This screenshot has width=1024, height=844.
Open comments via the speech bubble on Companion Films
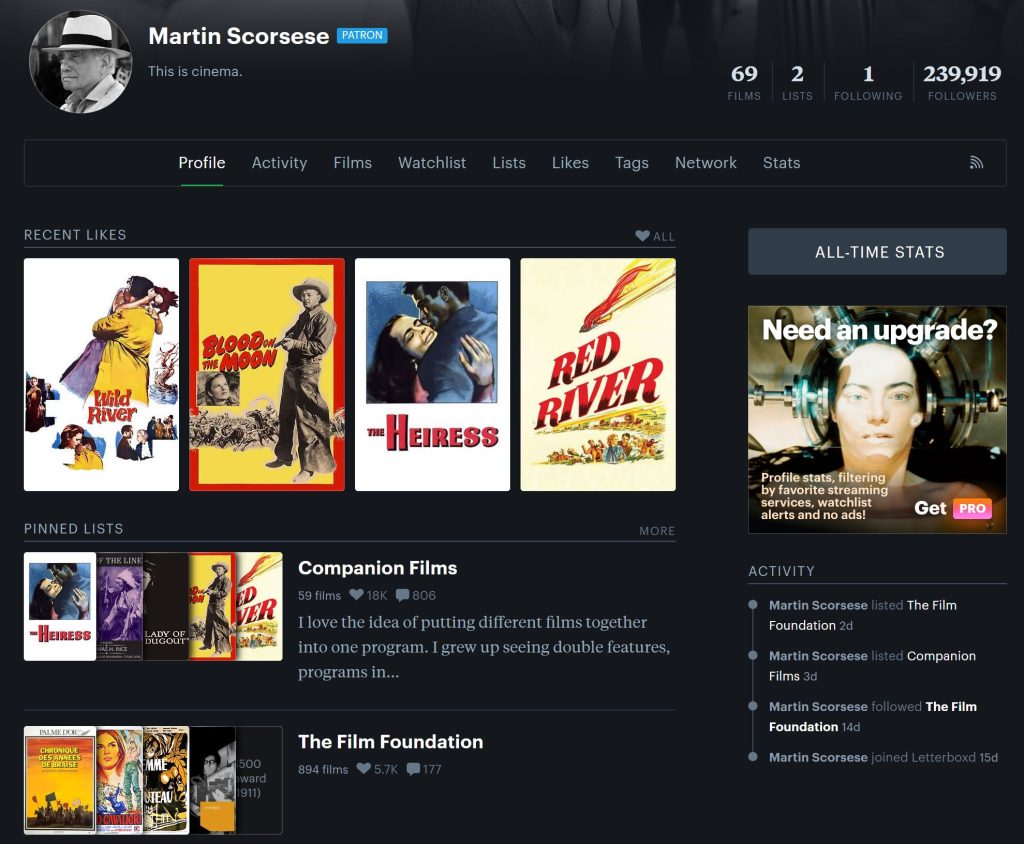tap(404, 595)
